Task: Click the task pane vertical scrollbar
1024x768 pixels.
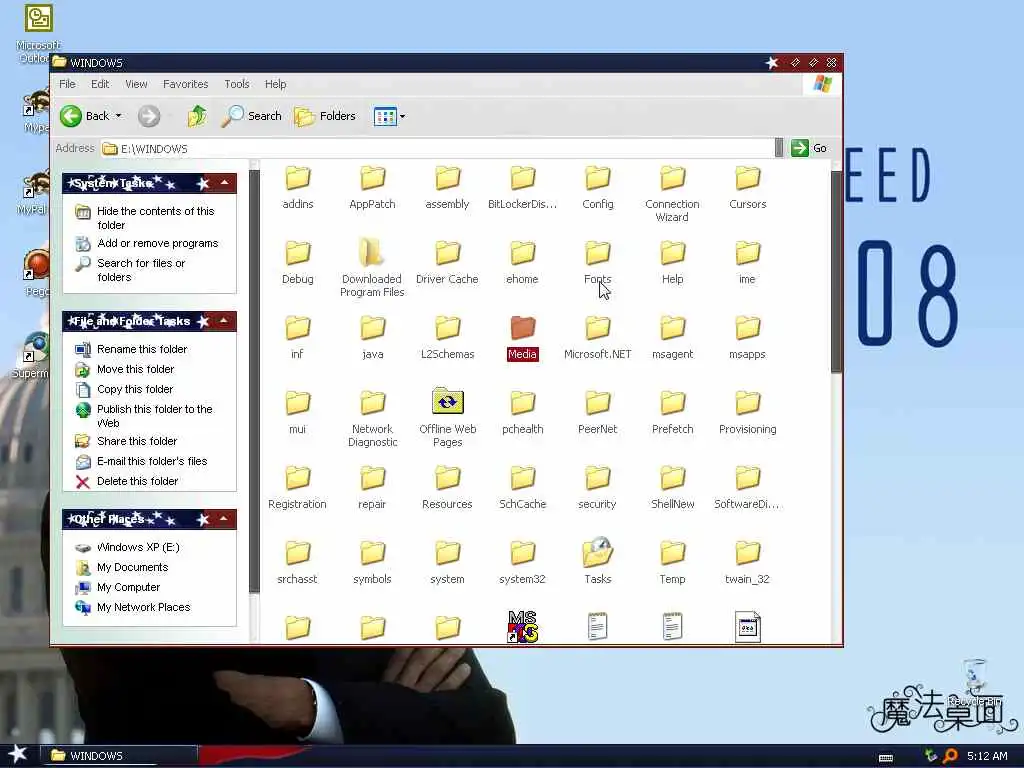Action: [255, 382]
